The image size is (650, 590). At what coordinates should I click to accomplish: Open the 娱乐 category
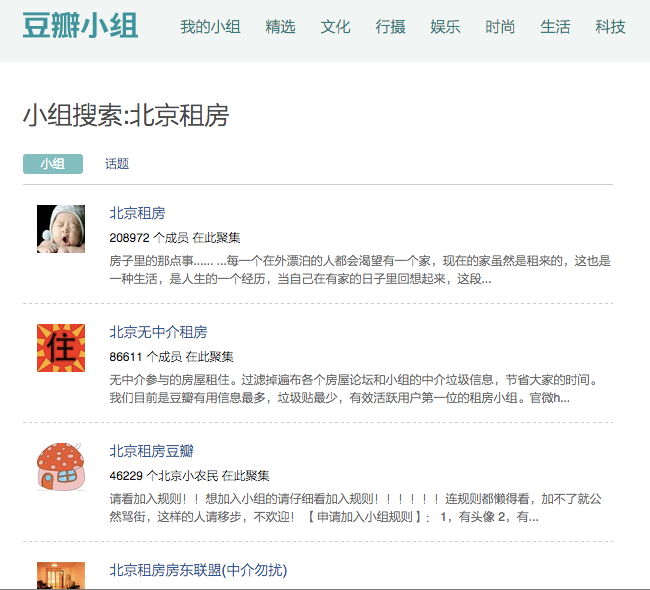tap(445, 27)
